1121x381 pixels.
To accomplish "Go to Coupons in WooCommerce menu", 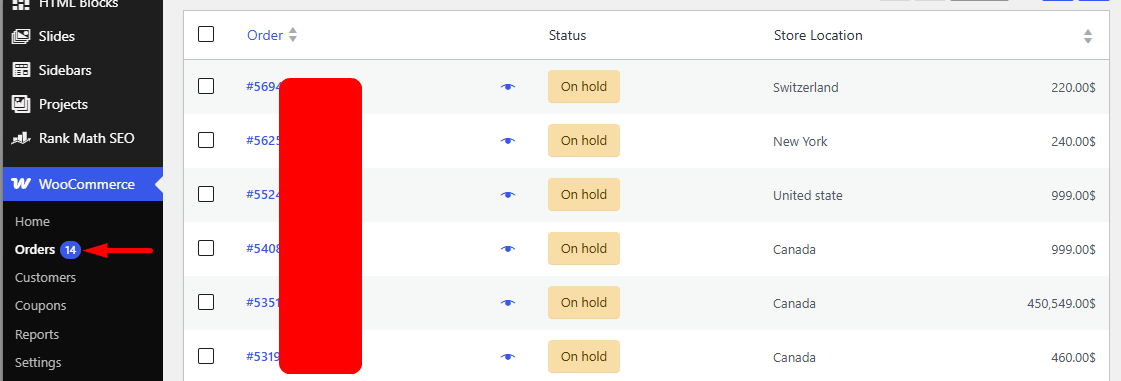I will (x=41, y=305).
